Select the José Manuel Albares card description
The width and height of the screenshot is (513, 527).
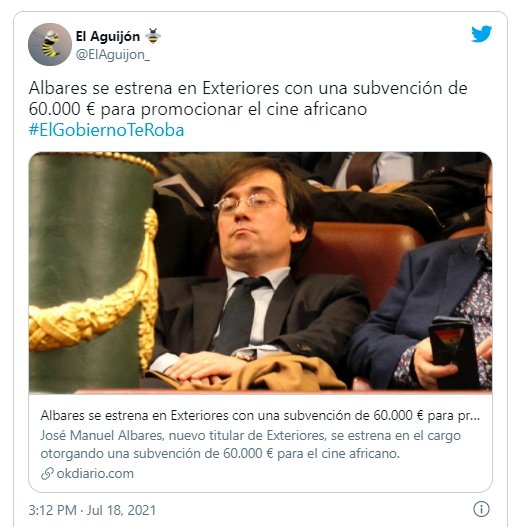coord(250,444)
